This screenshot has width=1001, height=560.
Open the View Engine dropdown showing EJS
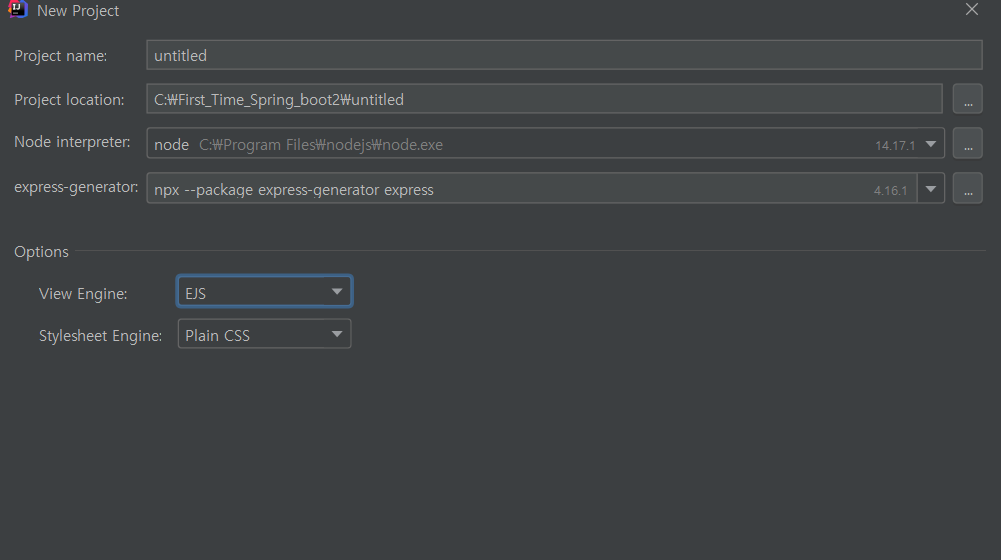coord(264,292)
